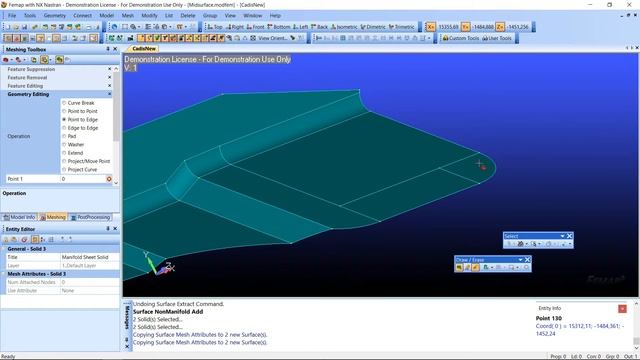
Task: Click 'Surface NonManifold Add' message line
Action: [x=168, y=311]
